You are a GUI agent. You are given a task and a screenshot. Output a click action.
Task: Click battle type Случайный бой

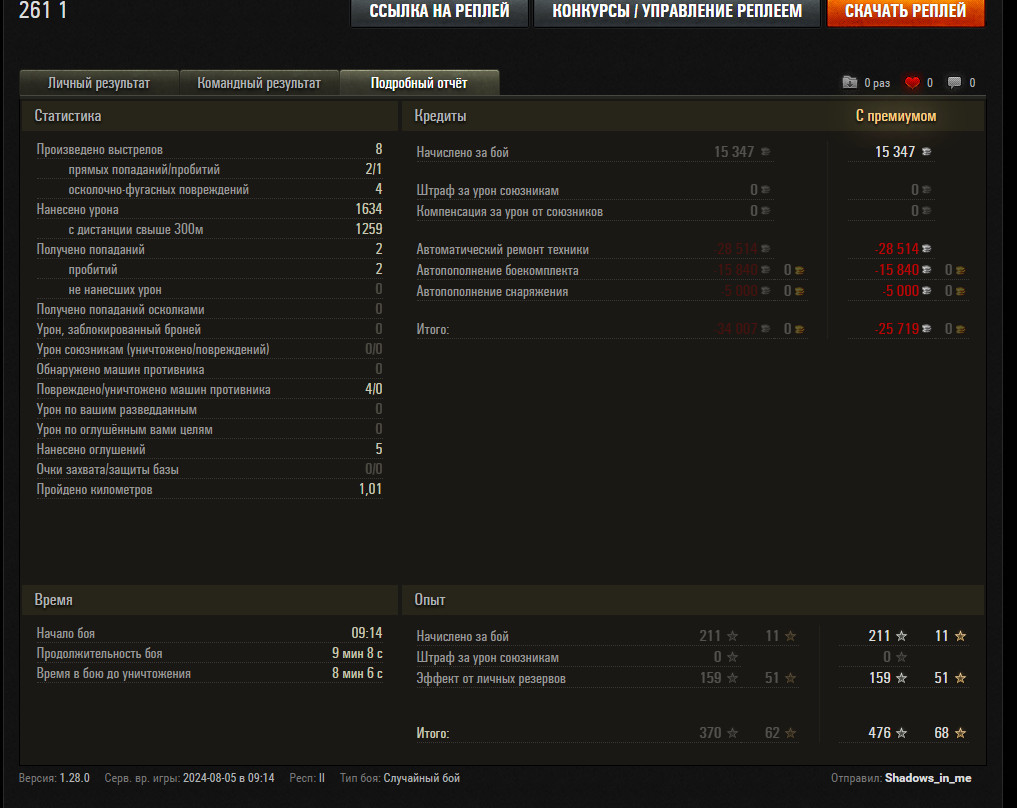click(422, 778)
